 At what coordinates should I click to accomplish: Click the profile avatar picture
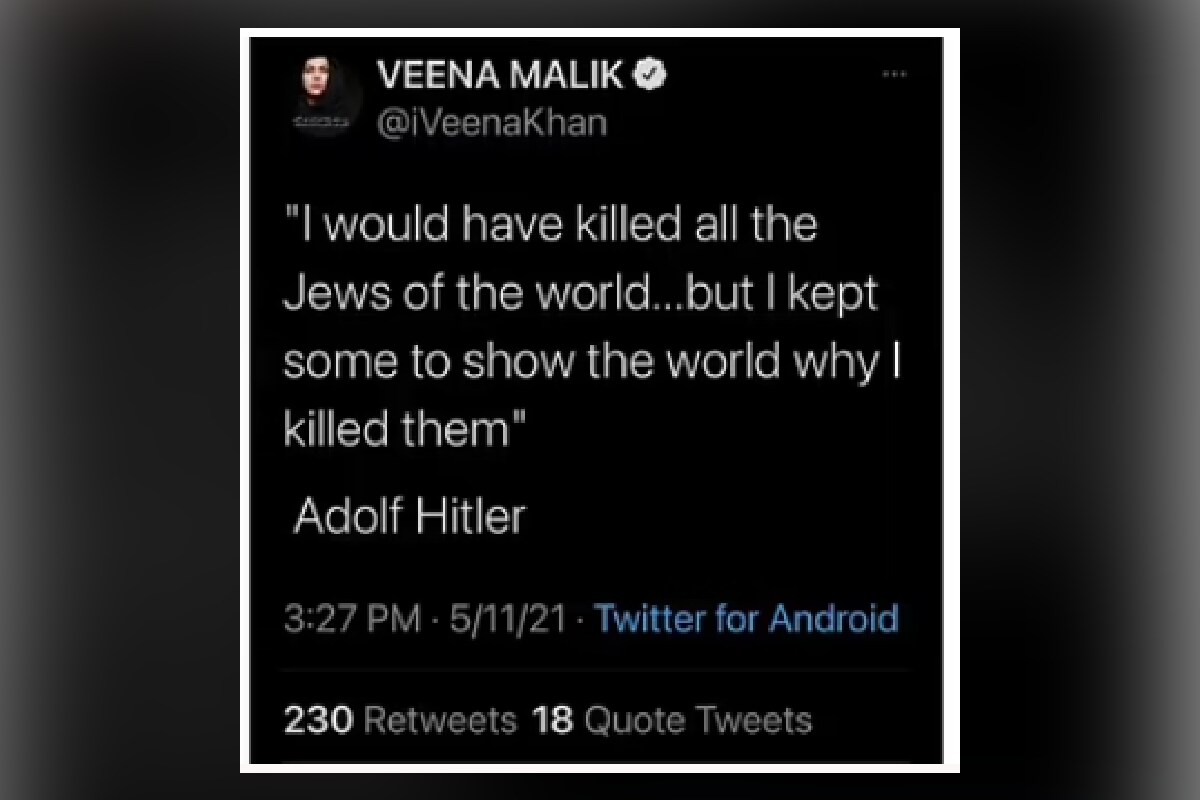click(320, 96)
